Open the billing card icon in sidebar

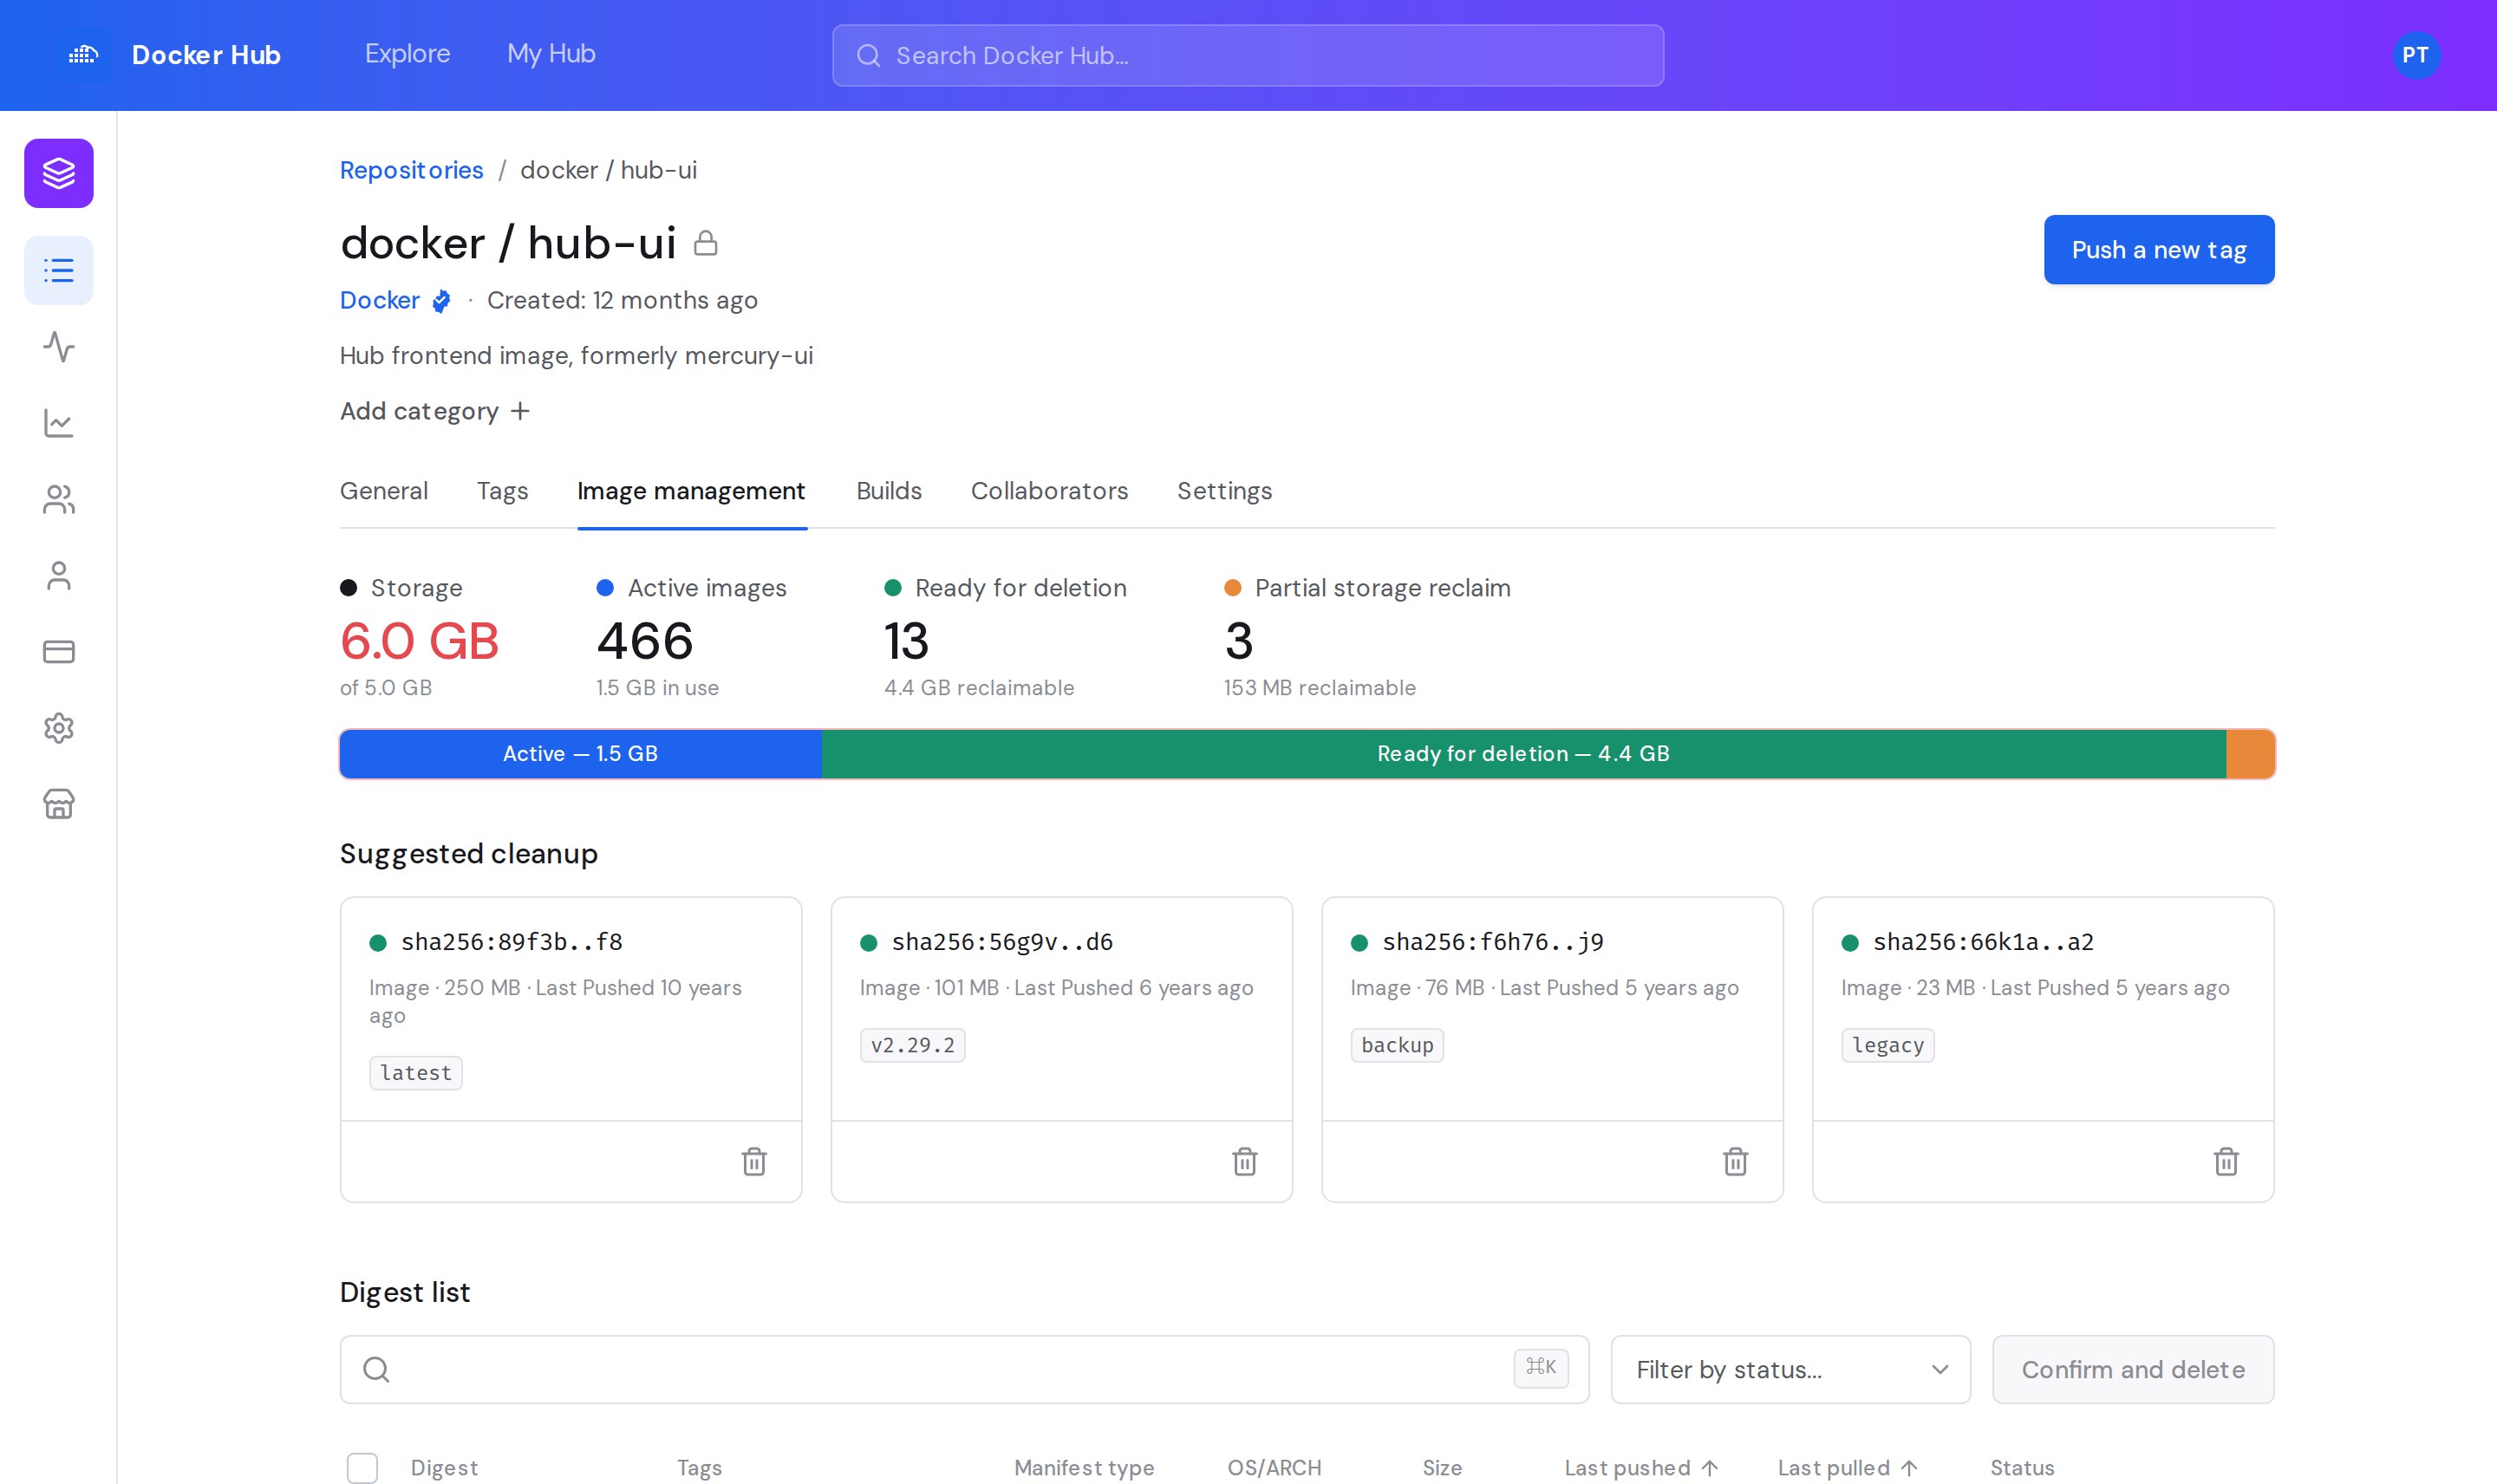[59, 652]
